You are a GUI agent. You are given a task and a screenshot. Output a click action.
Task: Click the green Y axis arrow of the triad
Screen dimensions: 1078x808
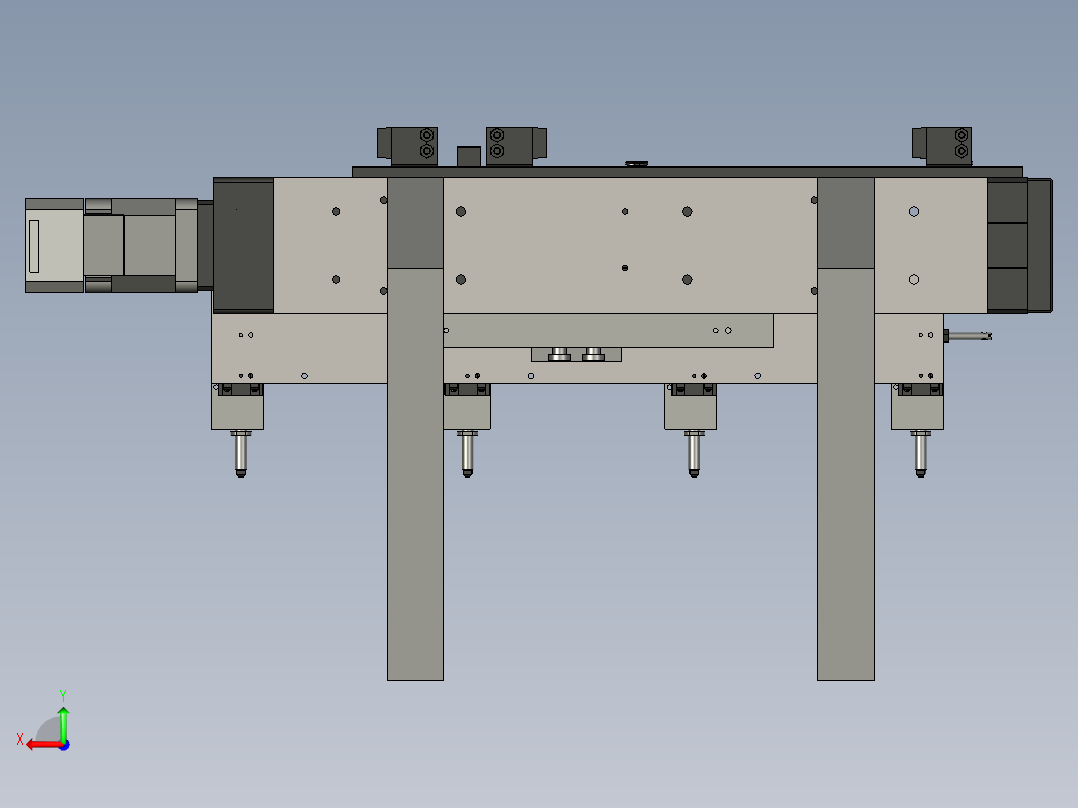point(63,723)
